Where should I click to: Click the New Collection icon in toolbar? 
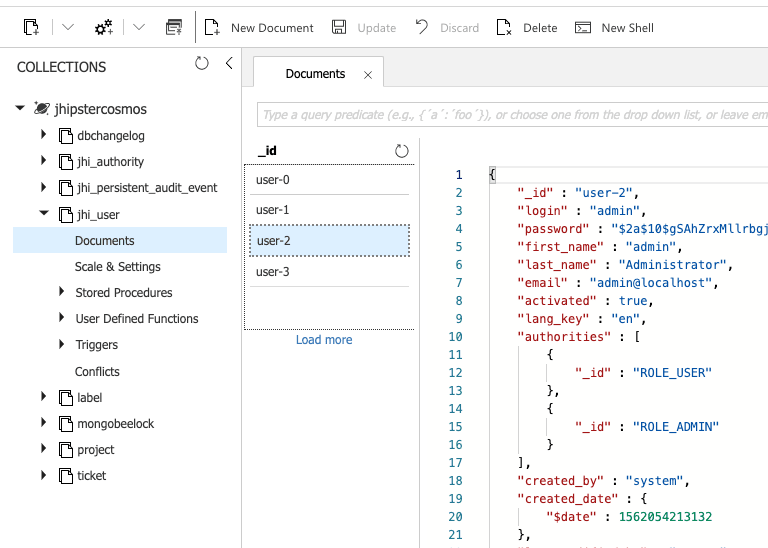click(31, 27)
